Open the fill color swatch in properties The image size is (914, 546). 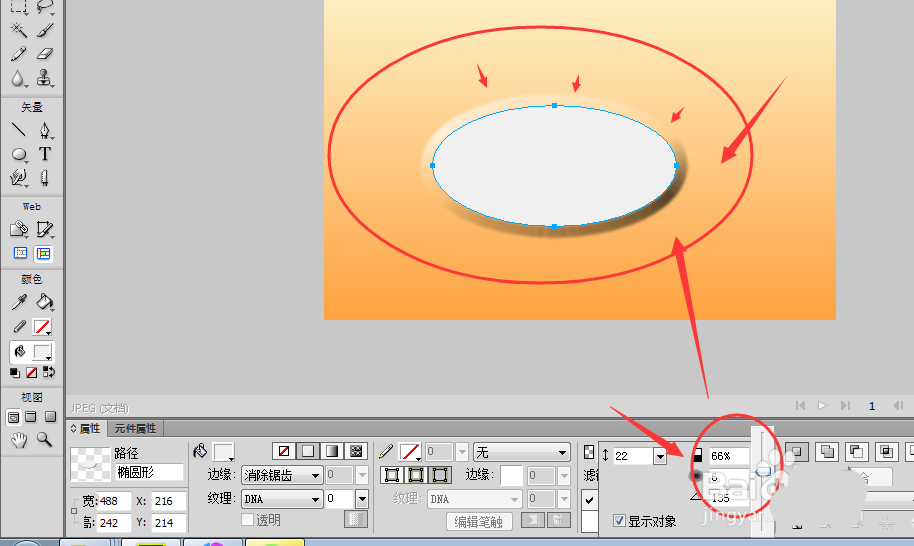(x=224, y=452)
